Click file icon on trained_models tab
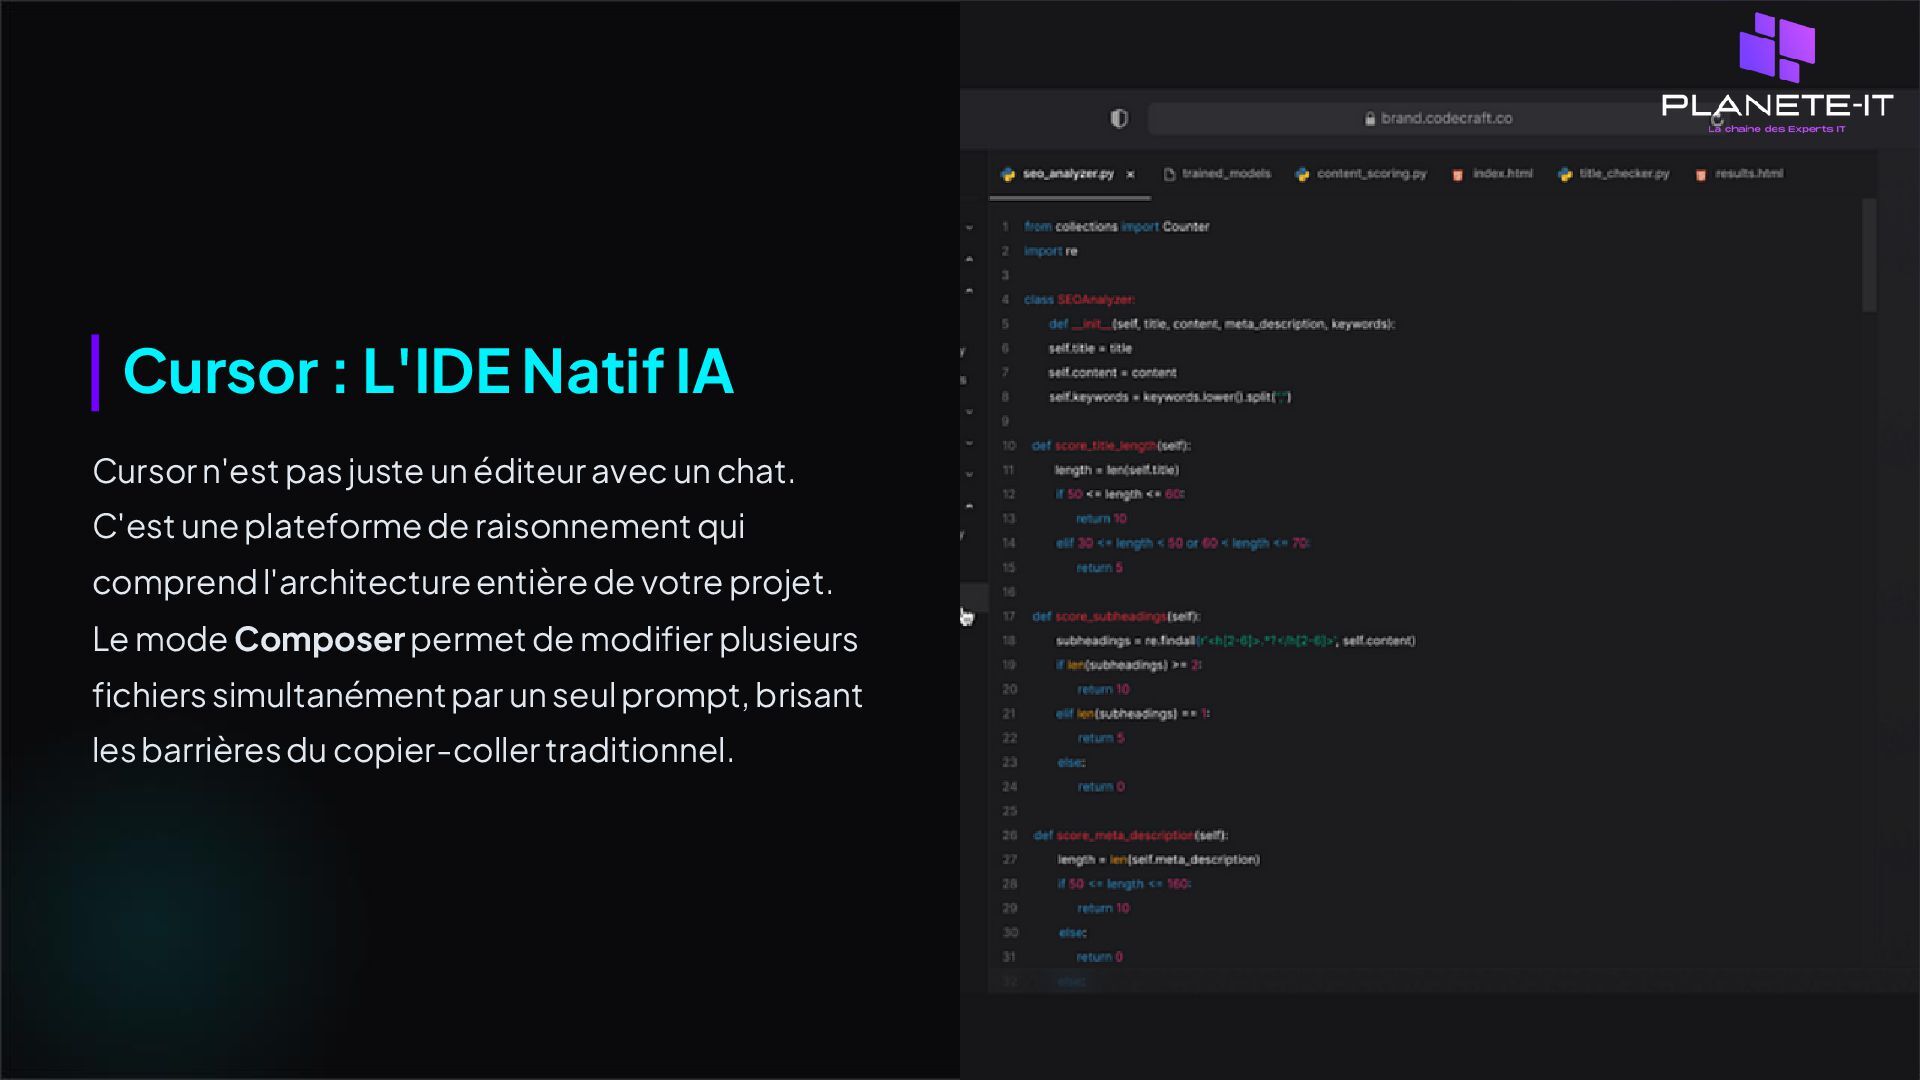 click(x=1169, y=174)
